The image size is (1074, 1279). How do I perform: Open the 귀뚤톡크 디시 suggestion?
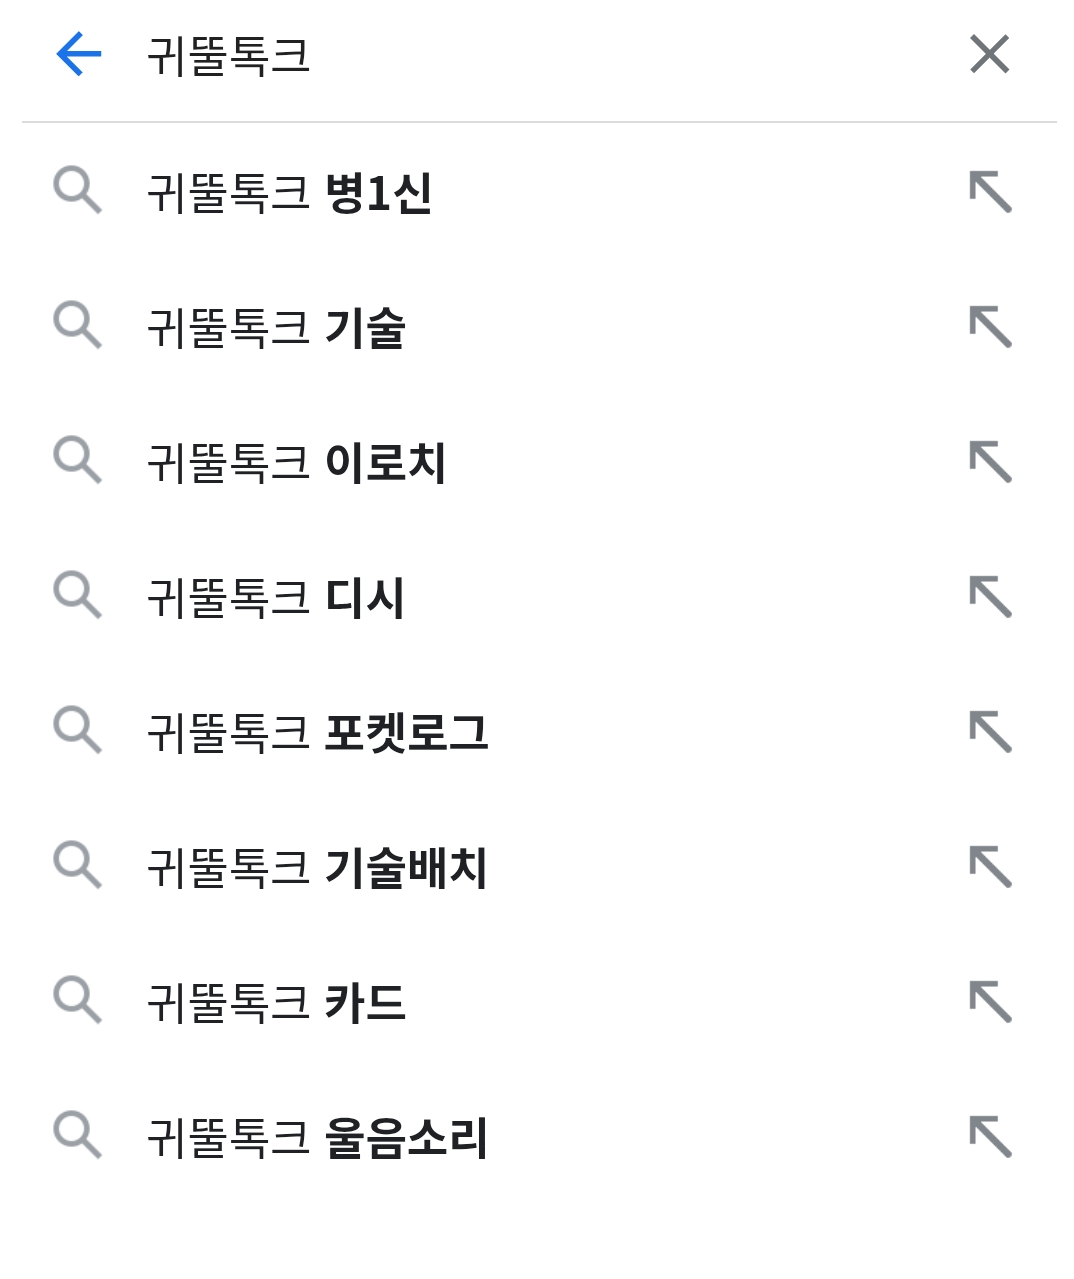[276, 597]
